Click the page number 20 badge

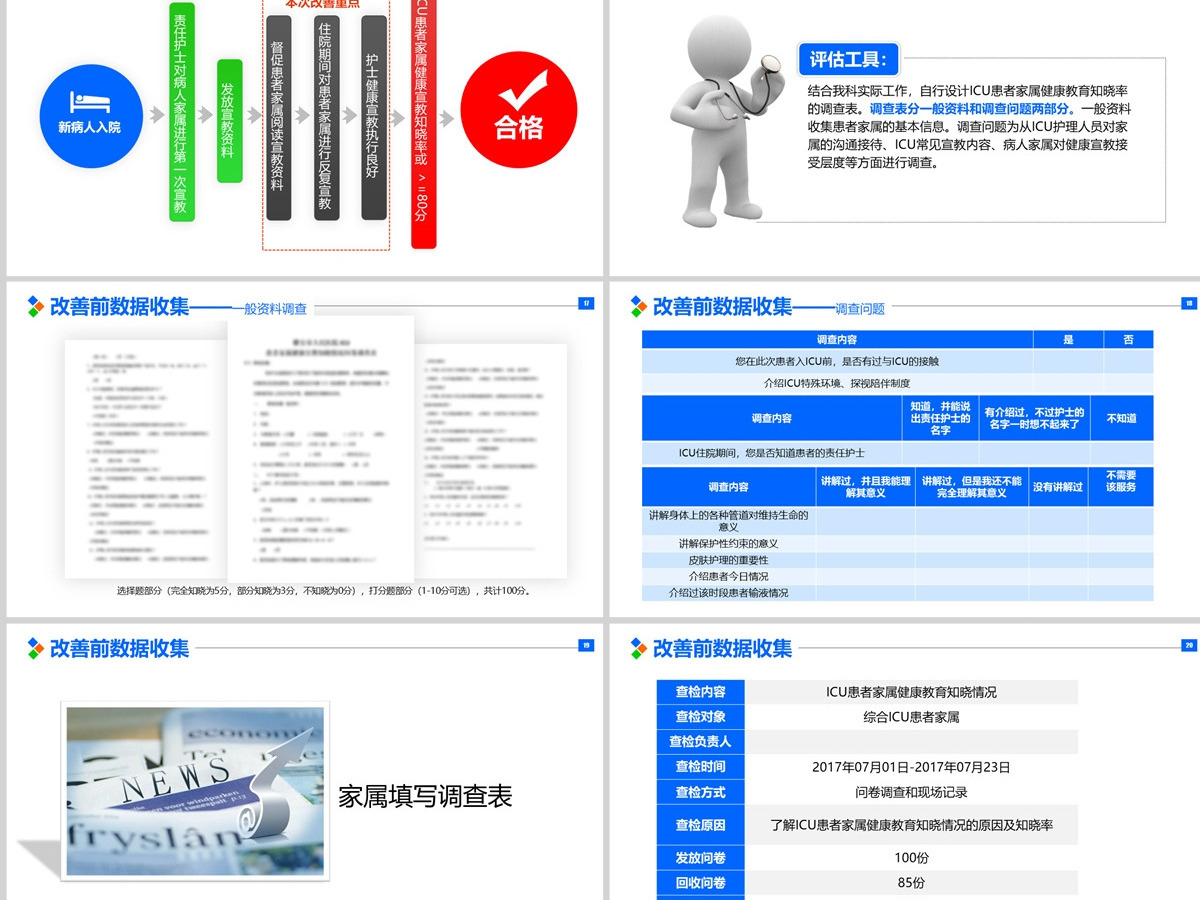point(1189,645)
